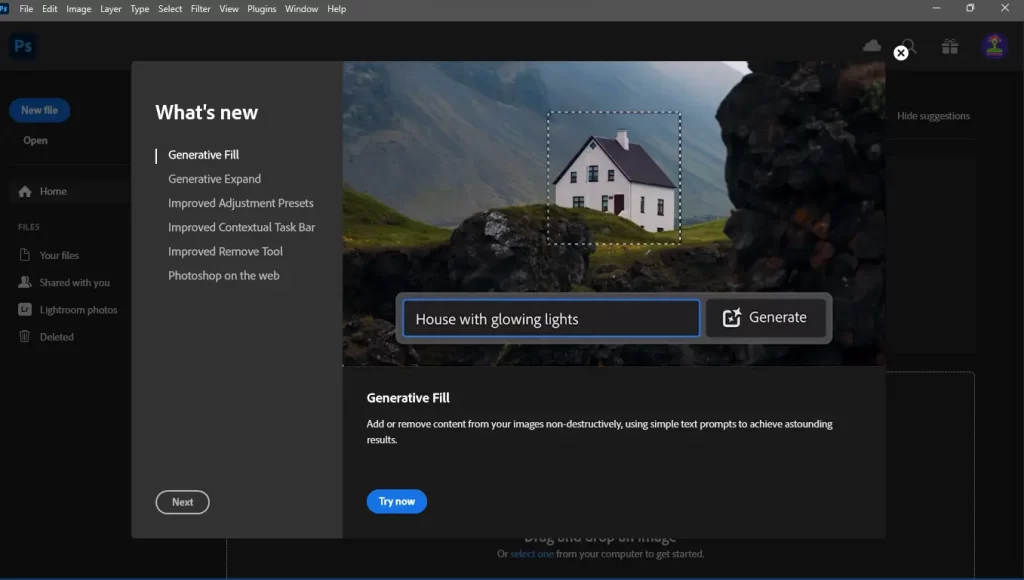Click the House with glowing lights prompt field
The height and width of the screenshot is (580, 1024).
pos(551,319)
